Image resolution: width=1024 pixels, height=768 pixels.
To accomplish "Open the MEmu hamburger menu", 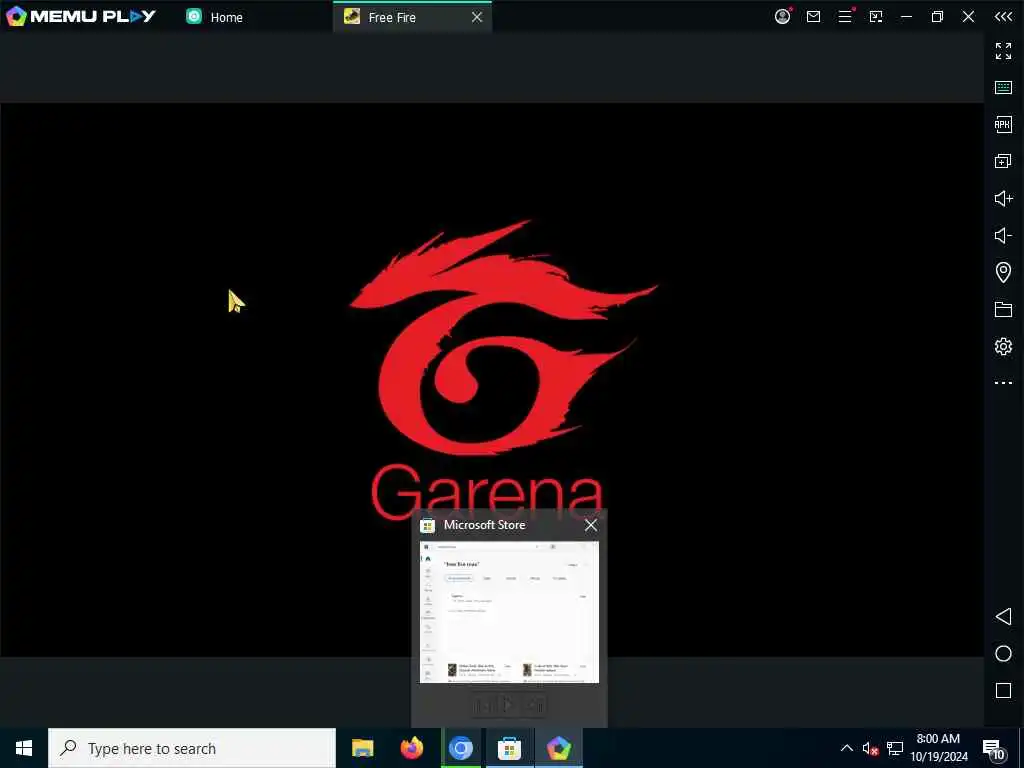I will coord(844,16).
